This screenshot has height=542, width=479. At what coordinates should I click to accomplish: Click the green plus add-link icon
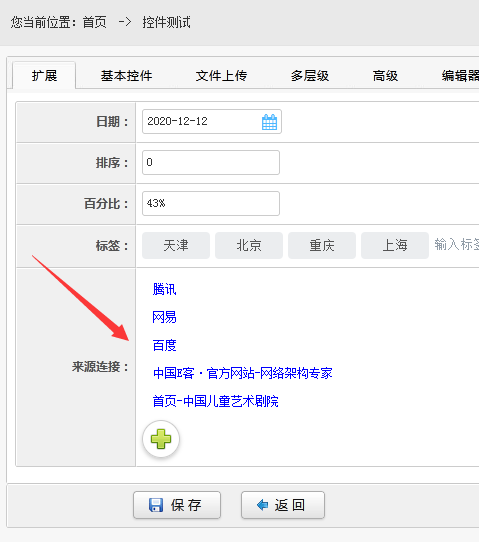[x=161, y=439]
